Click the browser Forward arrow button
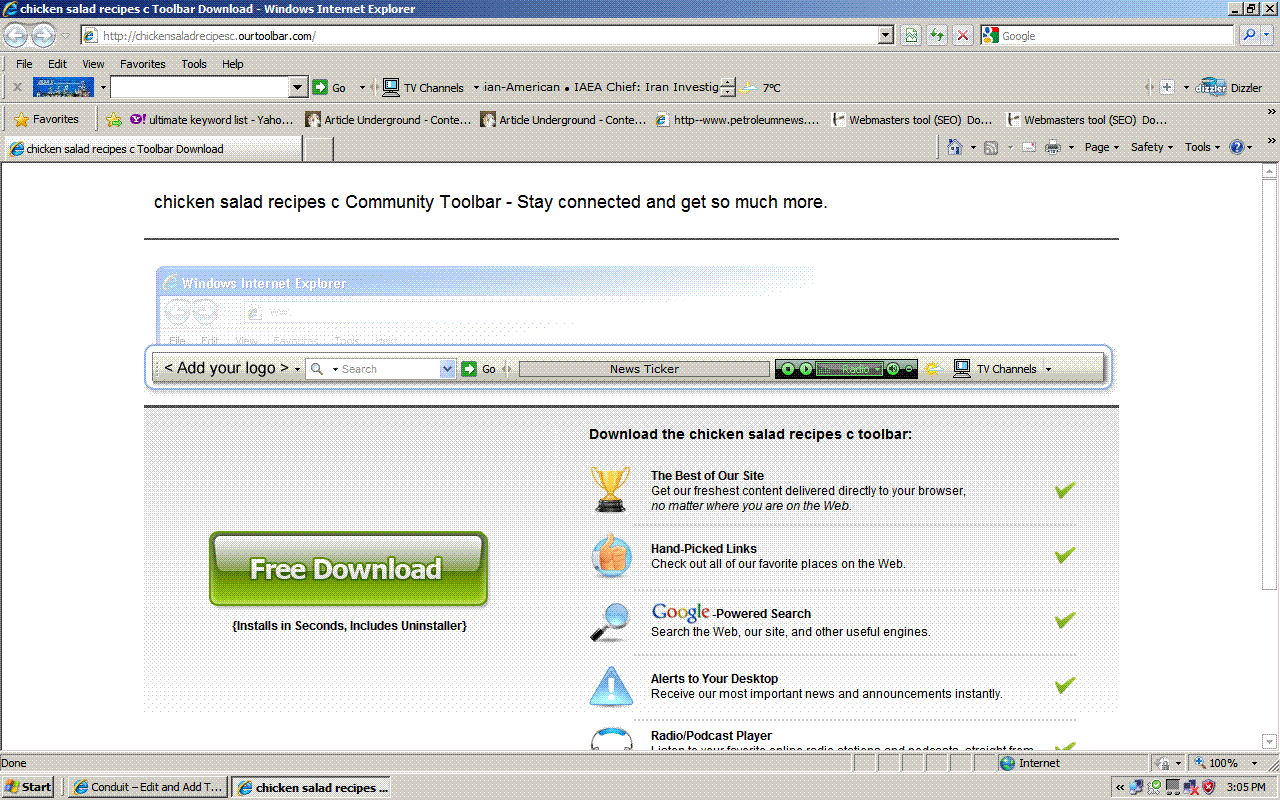This screenshot has height=800, width=1280. [43, 36]
